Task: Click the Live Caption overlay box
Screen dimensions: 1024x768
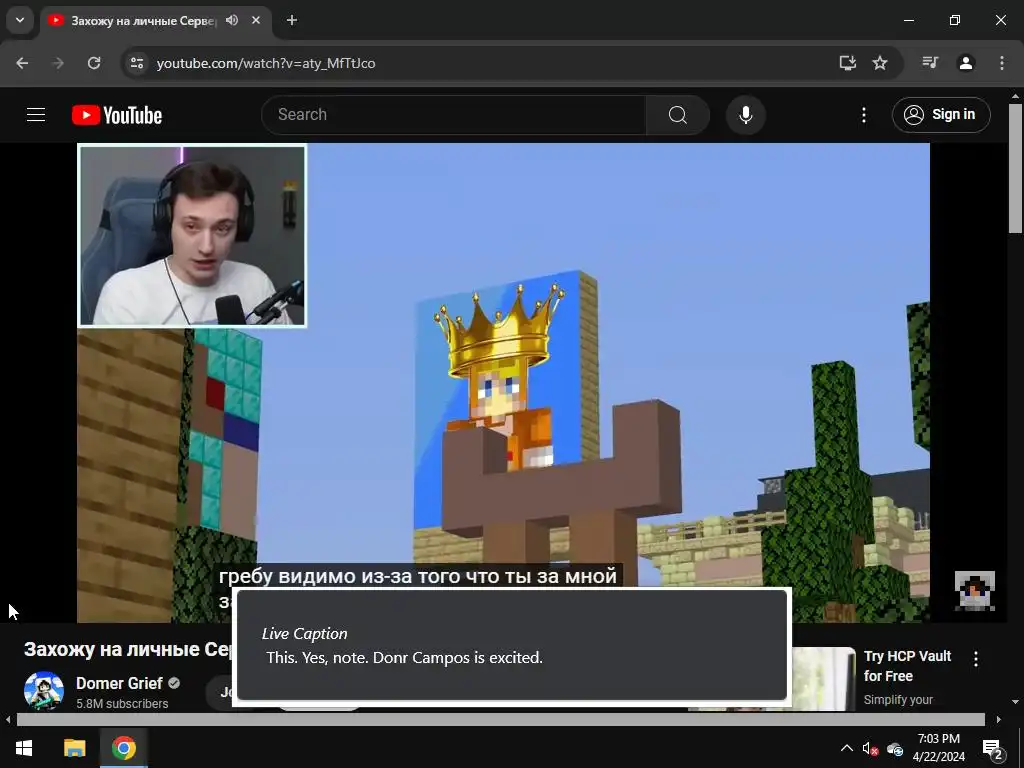Action: tap(511, 645)
